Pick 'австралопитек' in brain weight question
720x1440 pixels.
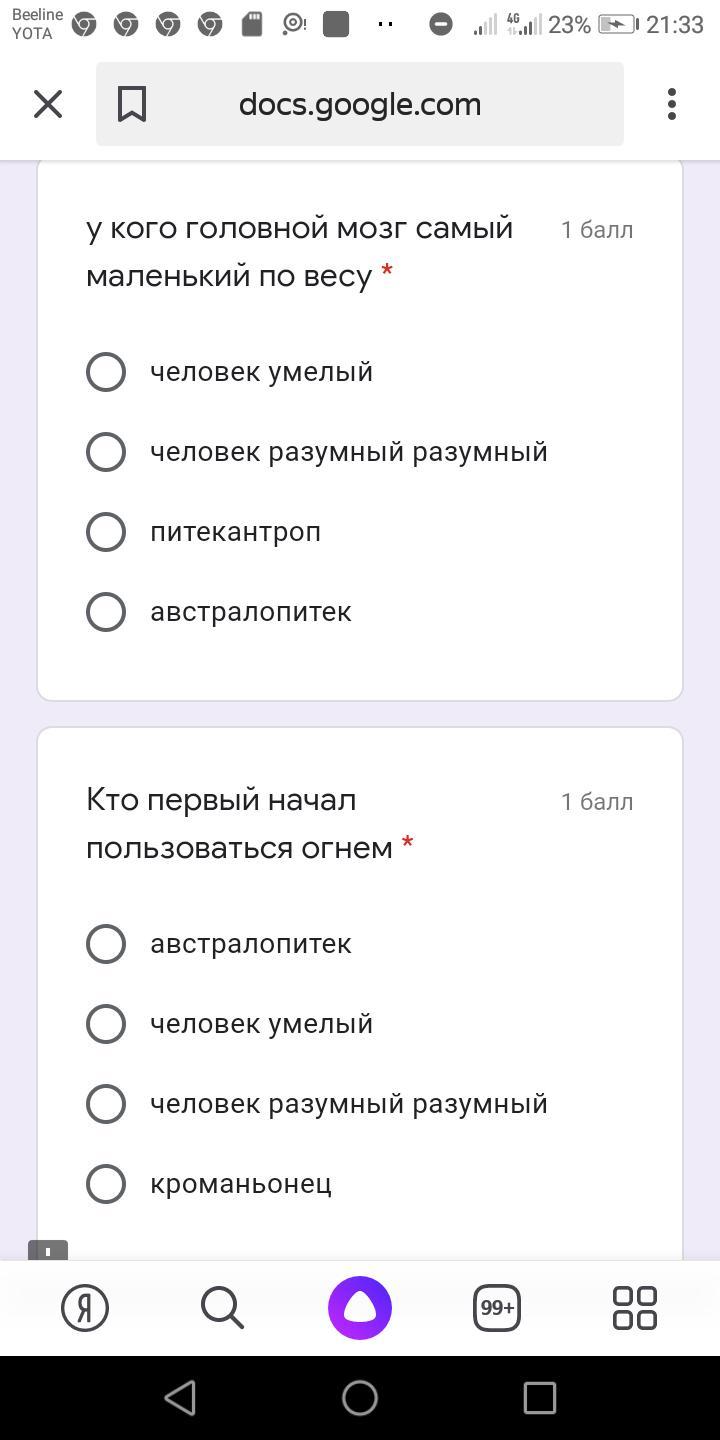coord(106,612)
